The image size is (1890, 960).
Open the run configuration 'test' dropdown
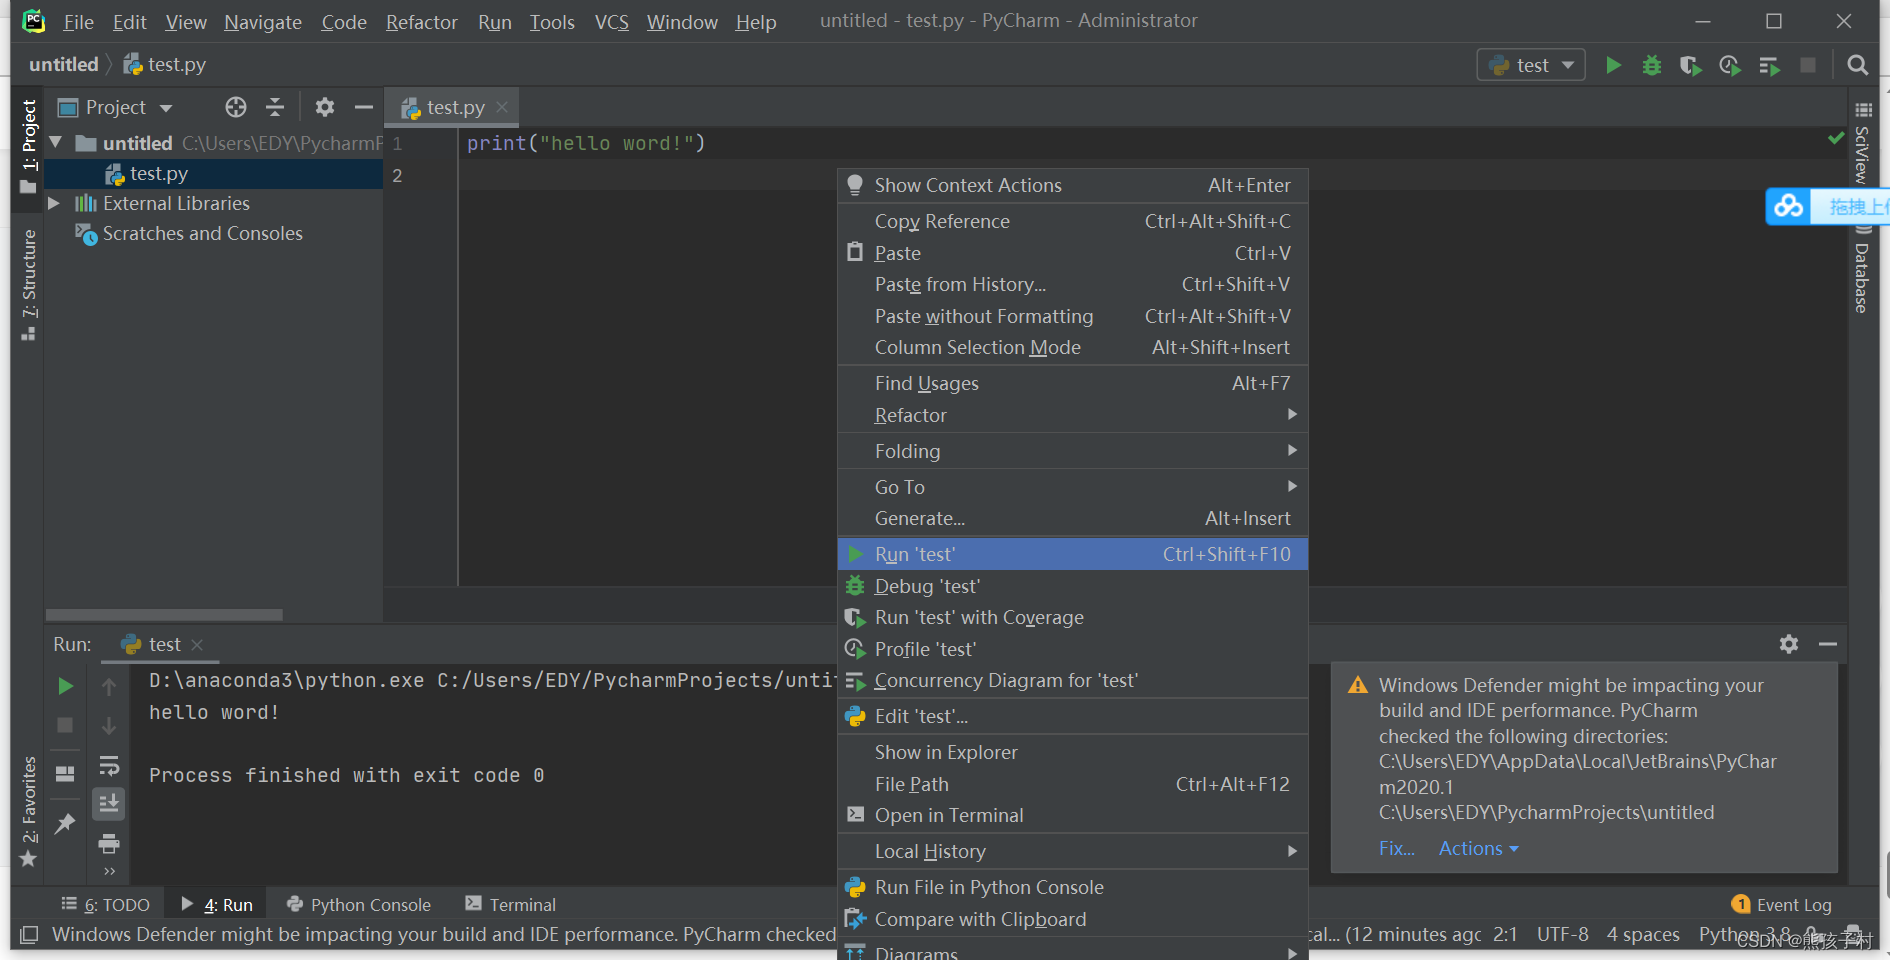1531,65
